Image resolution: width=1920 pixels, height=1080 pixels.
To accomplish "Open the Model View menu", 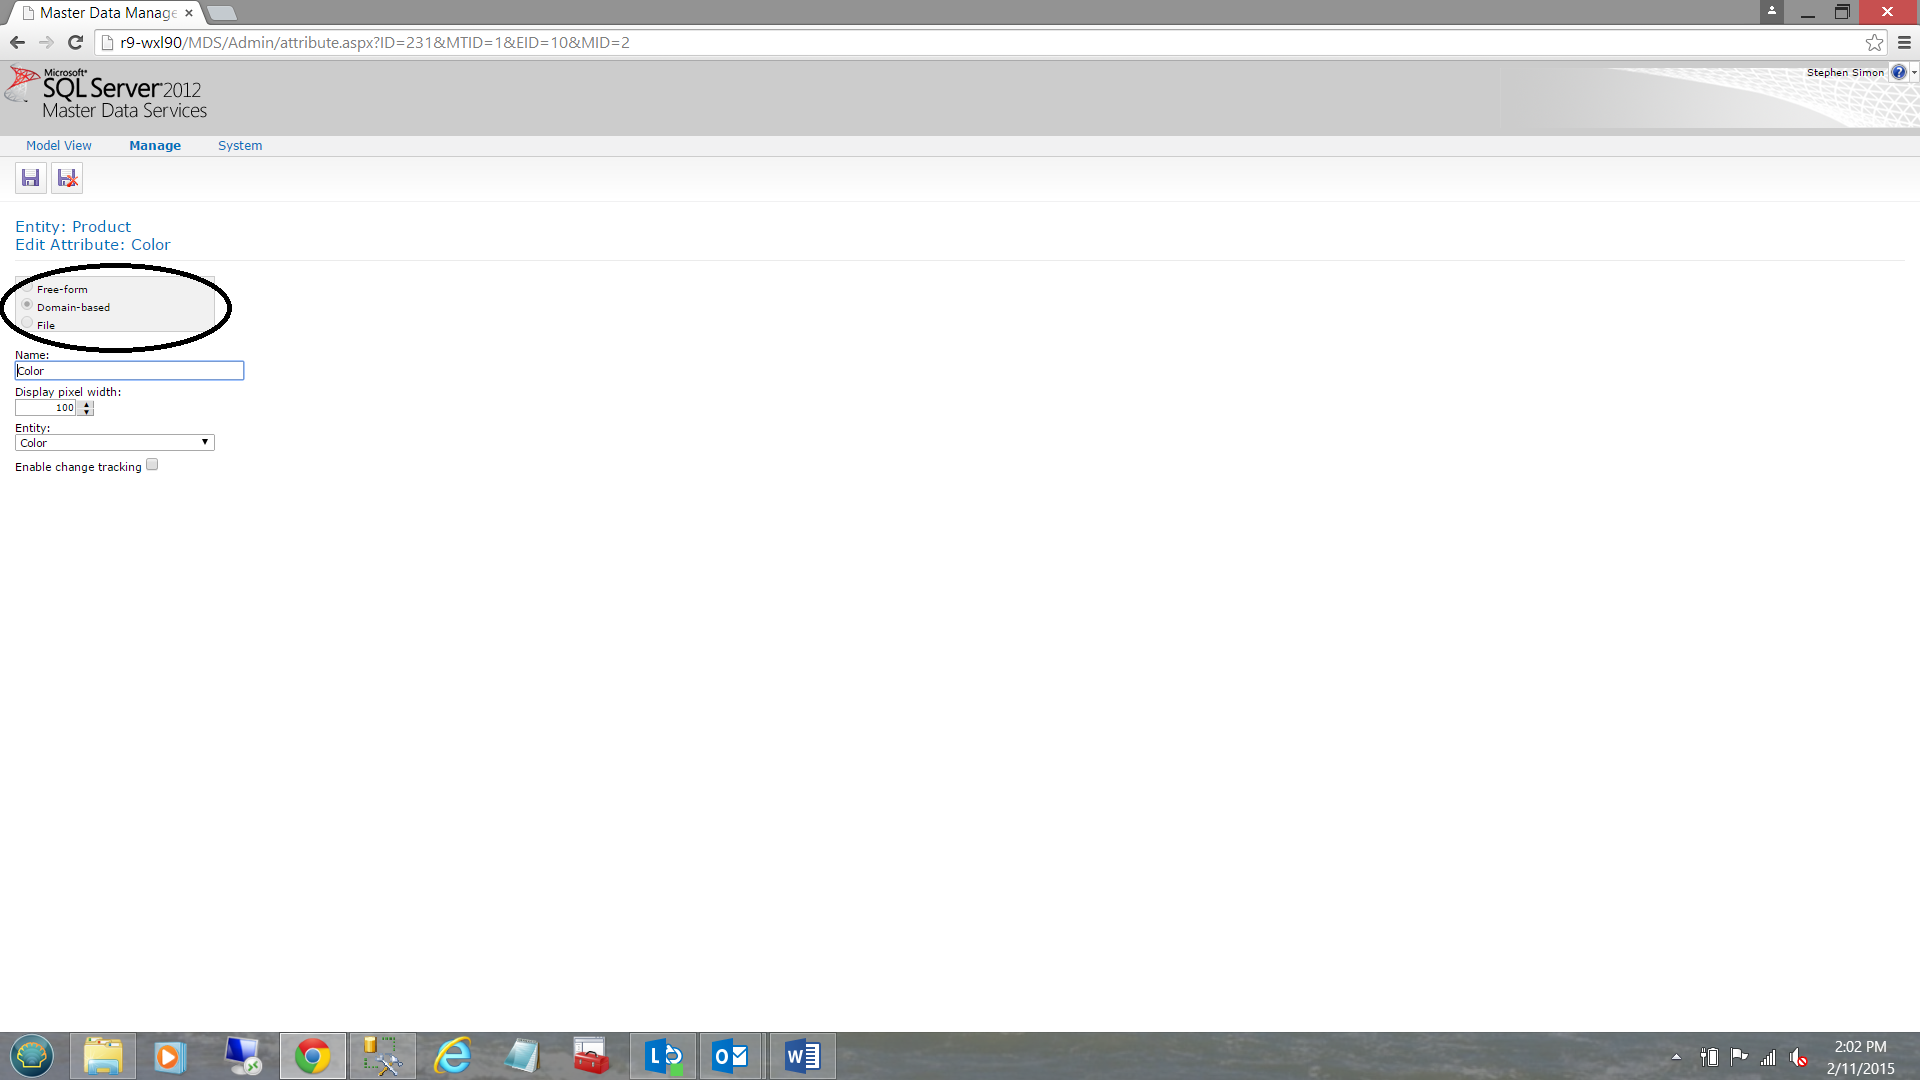I will [x=58, y=145].
